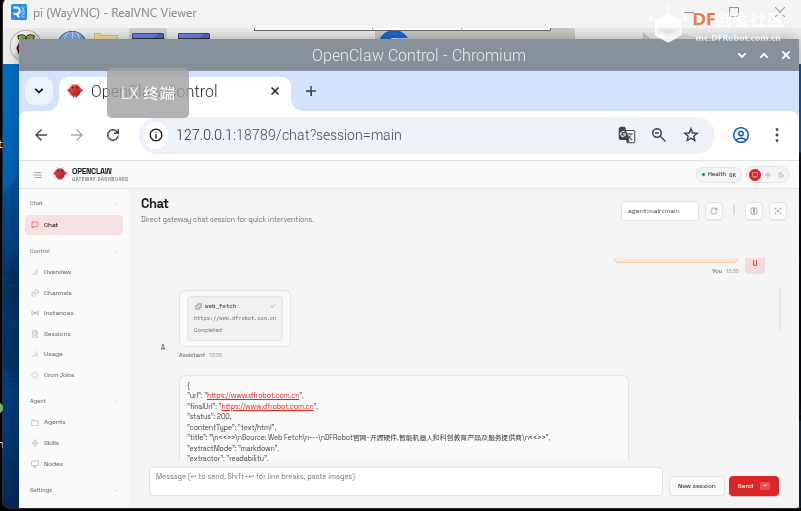Open the agent:main:main session selector
Image resolution: width=801 pixels, height=511 pixels.
click(659, 211)
